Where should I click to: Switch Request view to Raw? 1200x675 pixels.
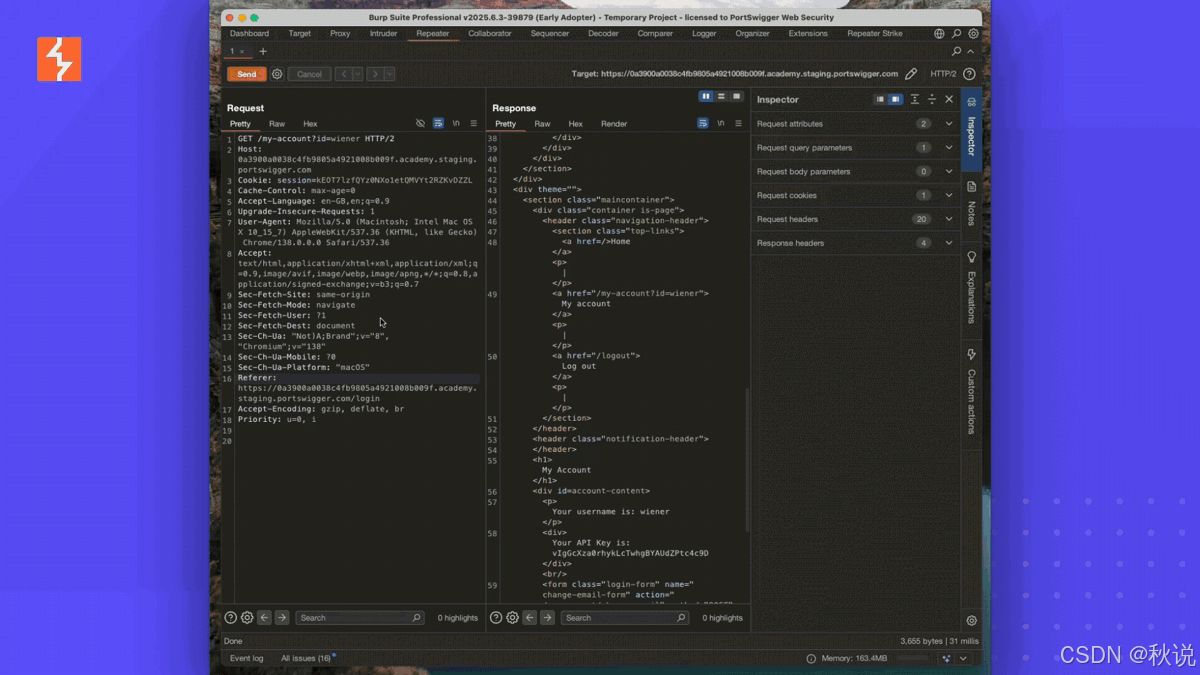pos(277,124)
